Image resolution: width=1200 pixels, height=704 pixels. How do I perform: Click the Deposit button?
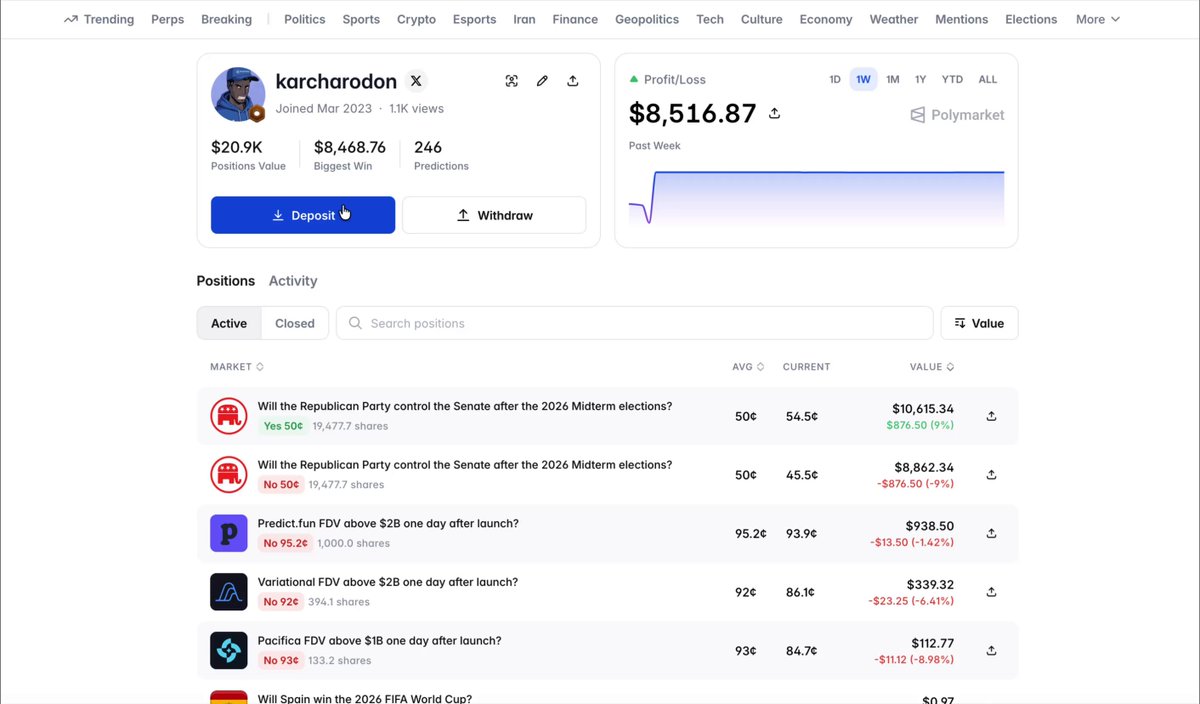[x=303, y=215]
